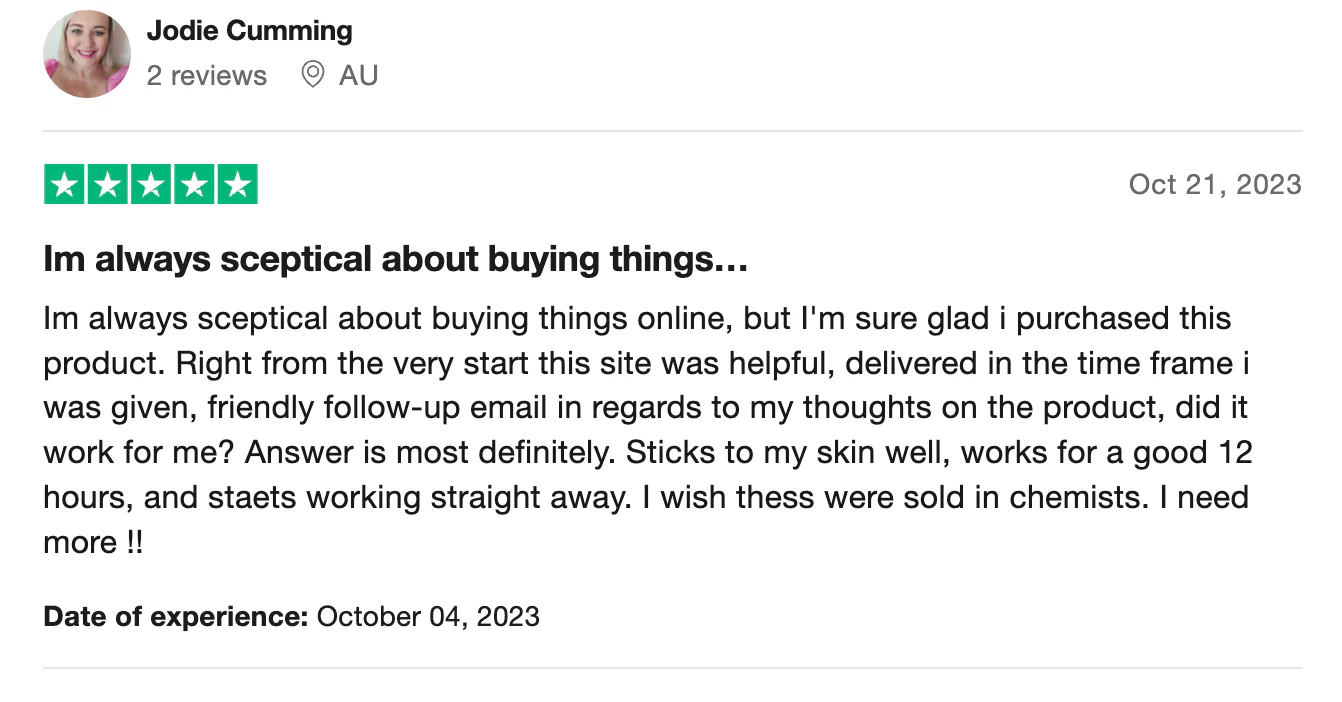Click the bold 'Date of experience:' label
This screenshot has height=702, width=1342.
(x=176, y=616)
